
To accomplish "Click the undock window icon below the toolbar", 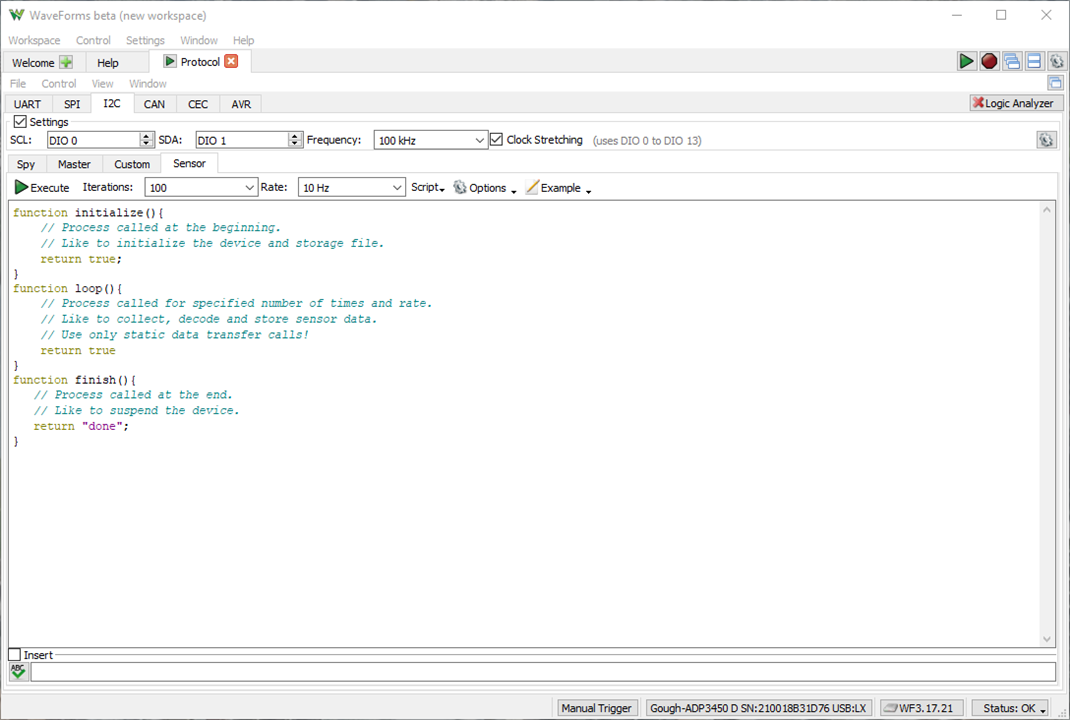I will click(1055, 83).
